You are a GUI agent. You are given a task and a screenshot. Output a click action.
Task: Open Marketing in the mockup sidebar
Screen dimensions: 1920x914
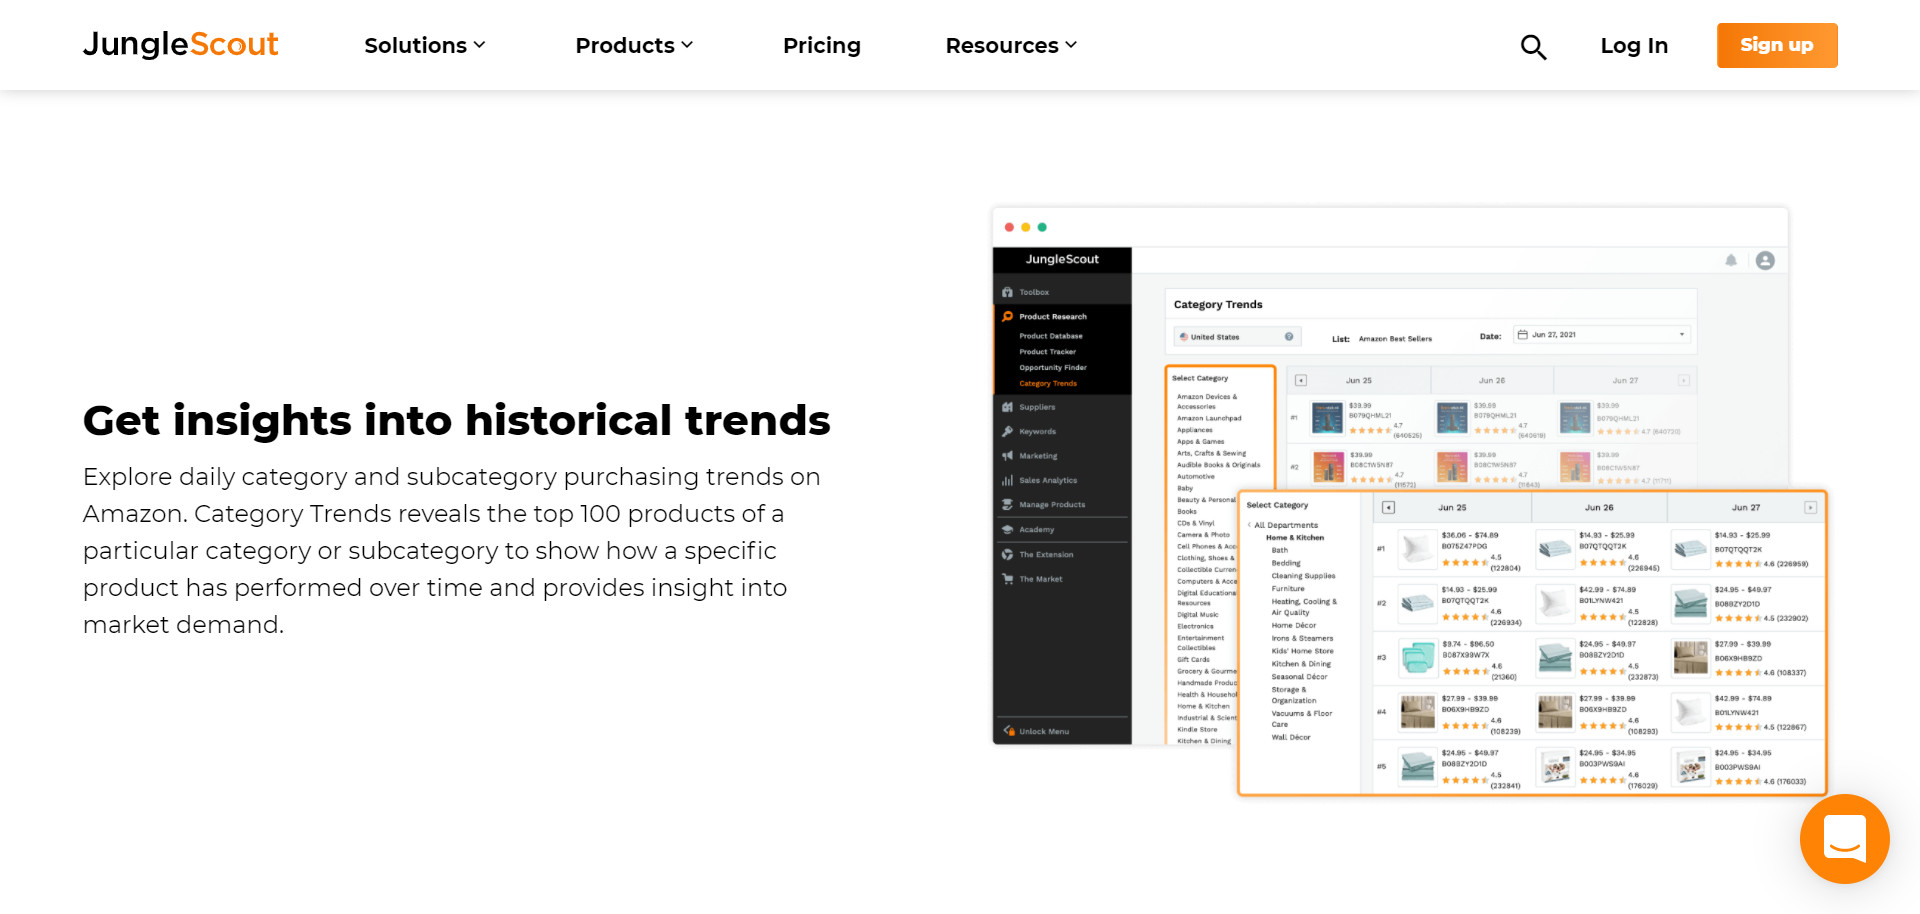click(x=1038, y=455)
